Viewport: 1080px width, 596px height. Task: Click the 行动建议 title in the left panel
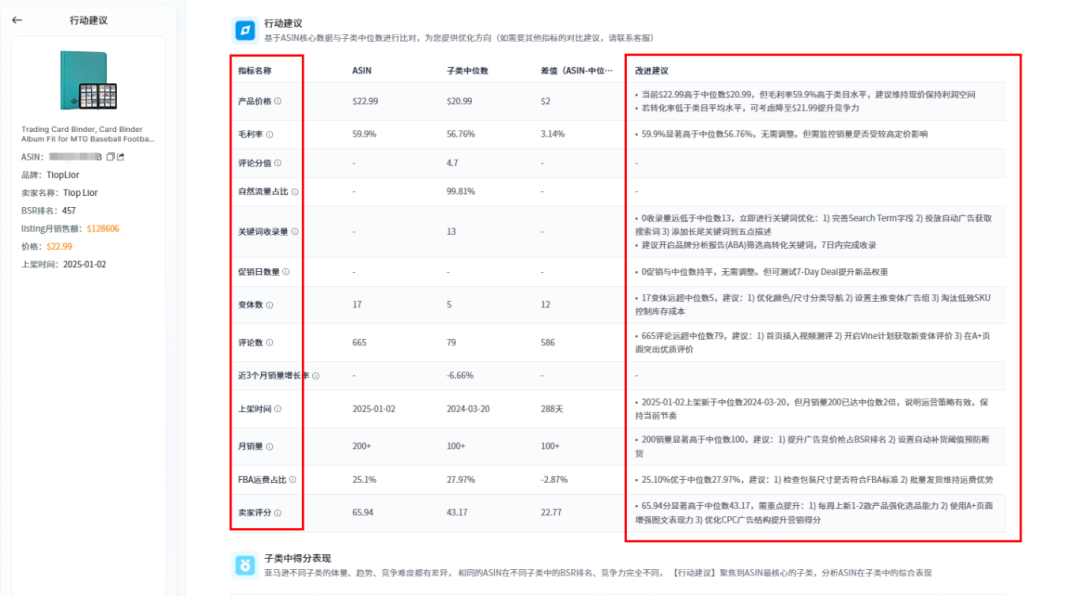88,21
